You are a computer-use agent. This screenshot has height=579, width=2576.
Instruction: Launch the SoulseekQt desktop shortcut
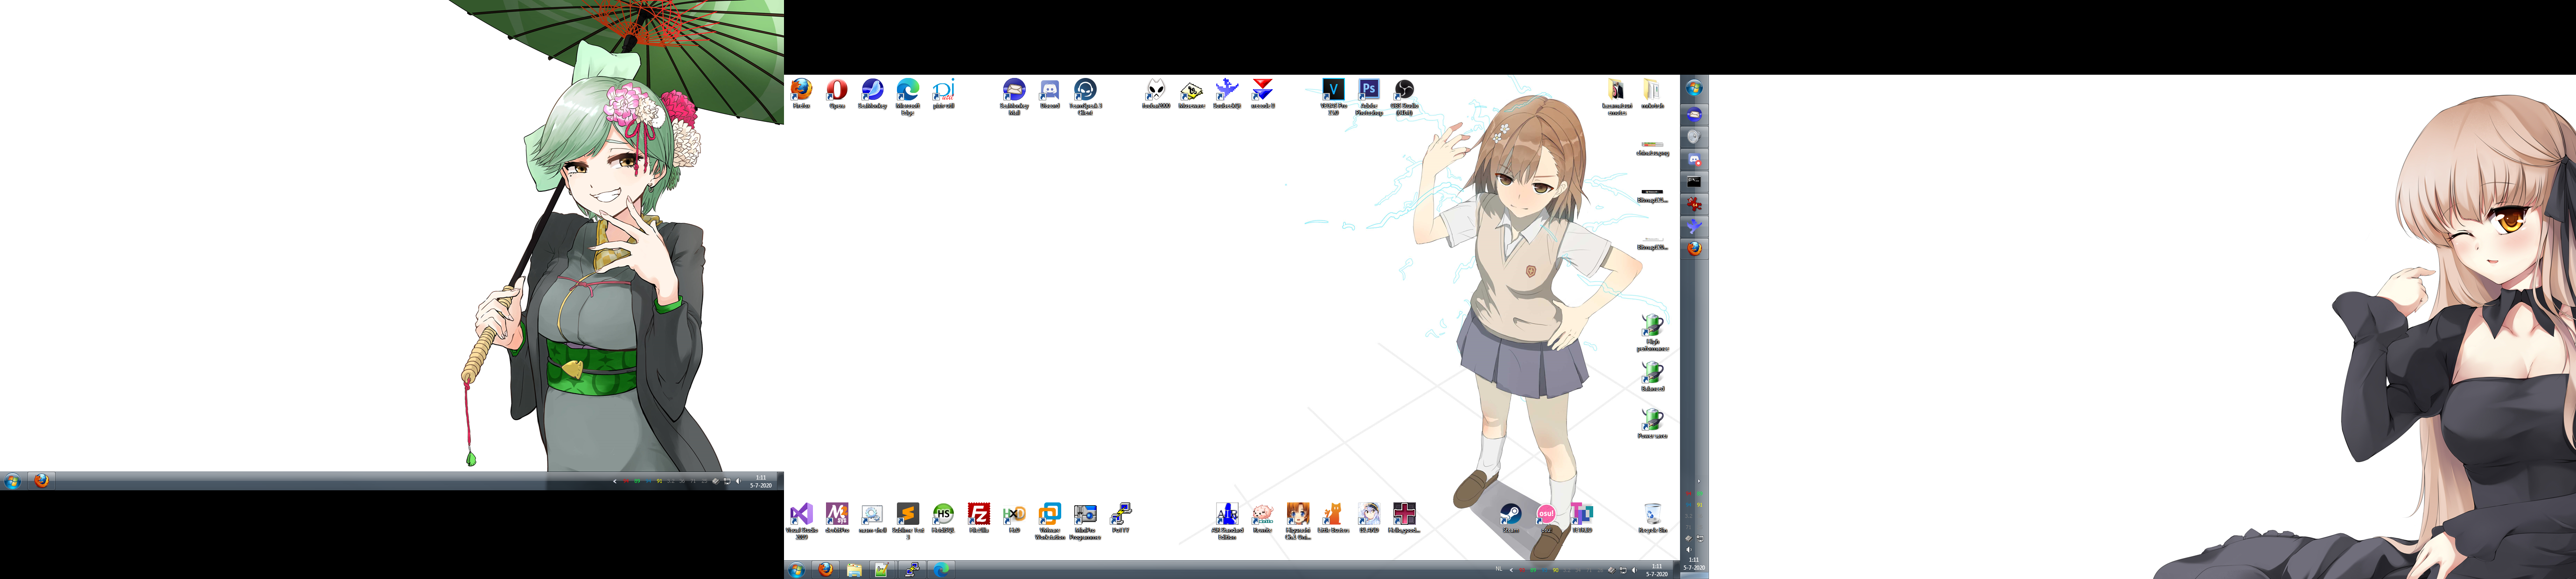(x=1227, y=94)
